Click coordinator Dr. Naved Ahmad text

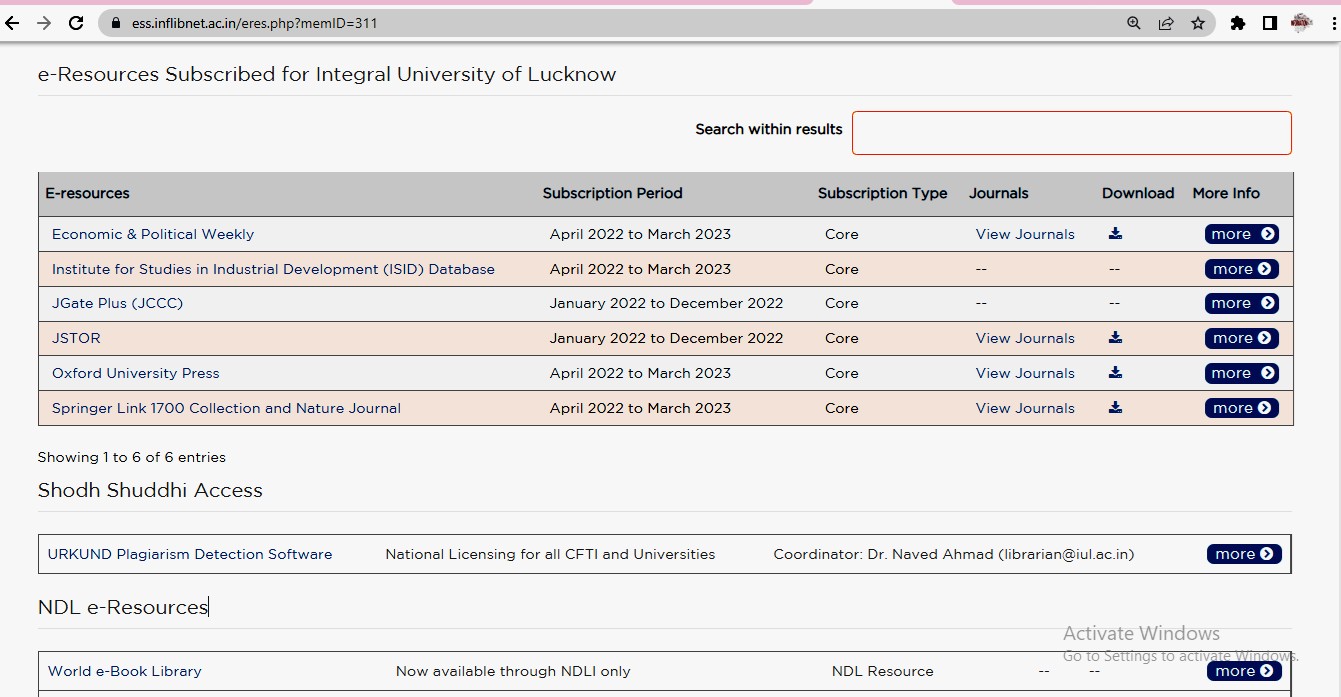[x=954, y=554]
